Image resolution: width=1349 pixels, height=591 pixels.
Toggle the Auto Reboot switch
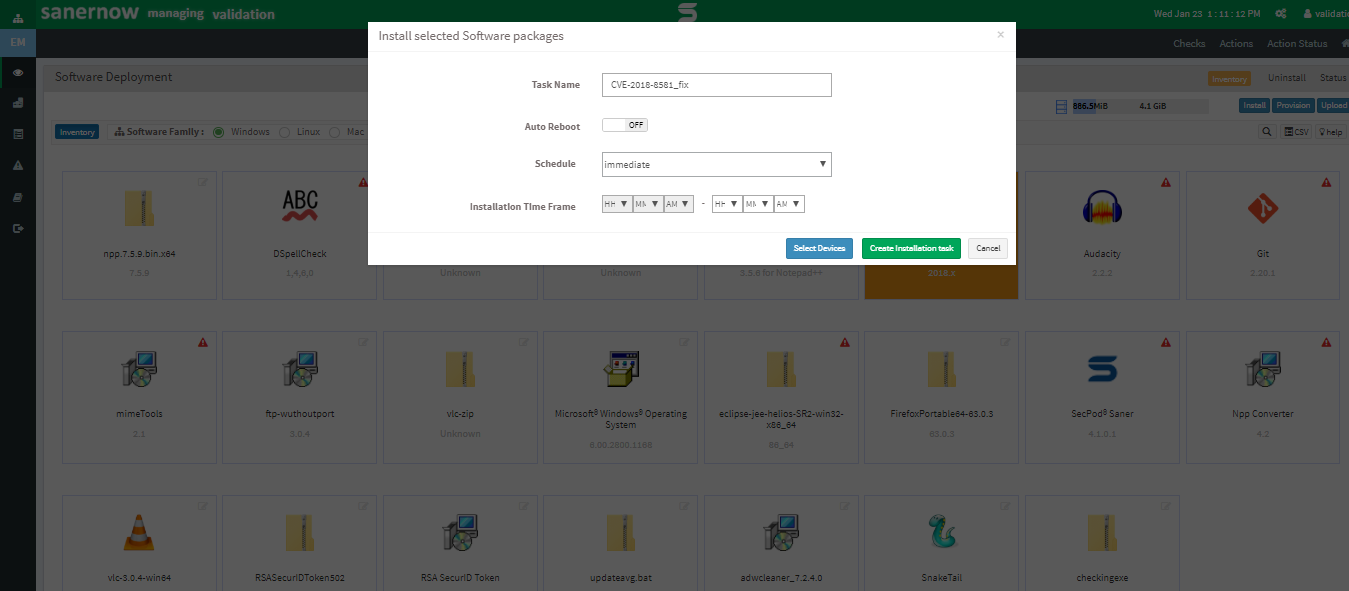click(625, 125)
